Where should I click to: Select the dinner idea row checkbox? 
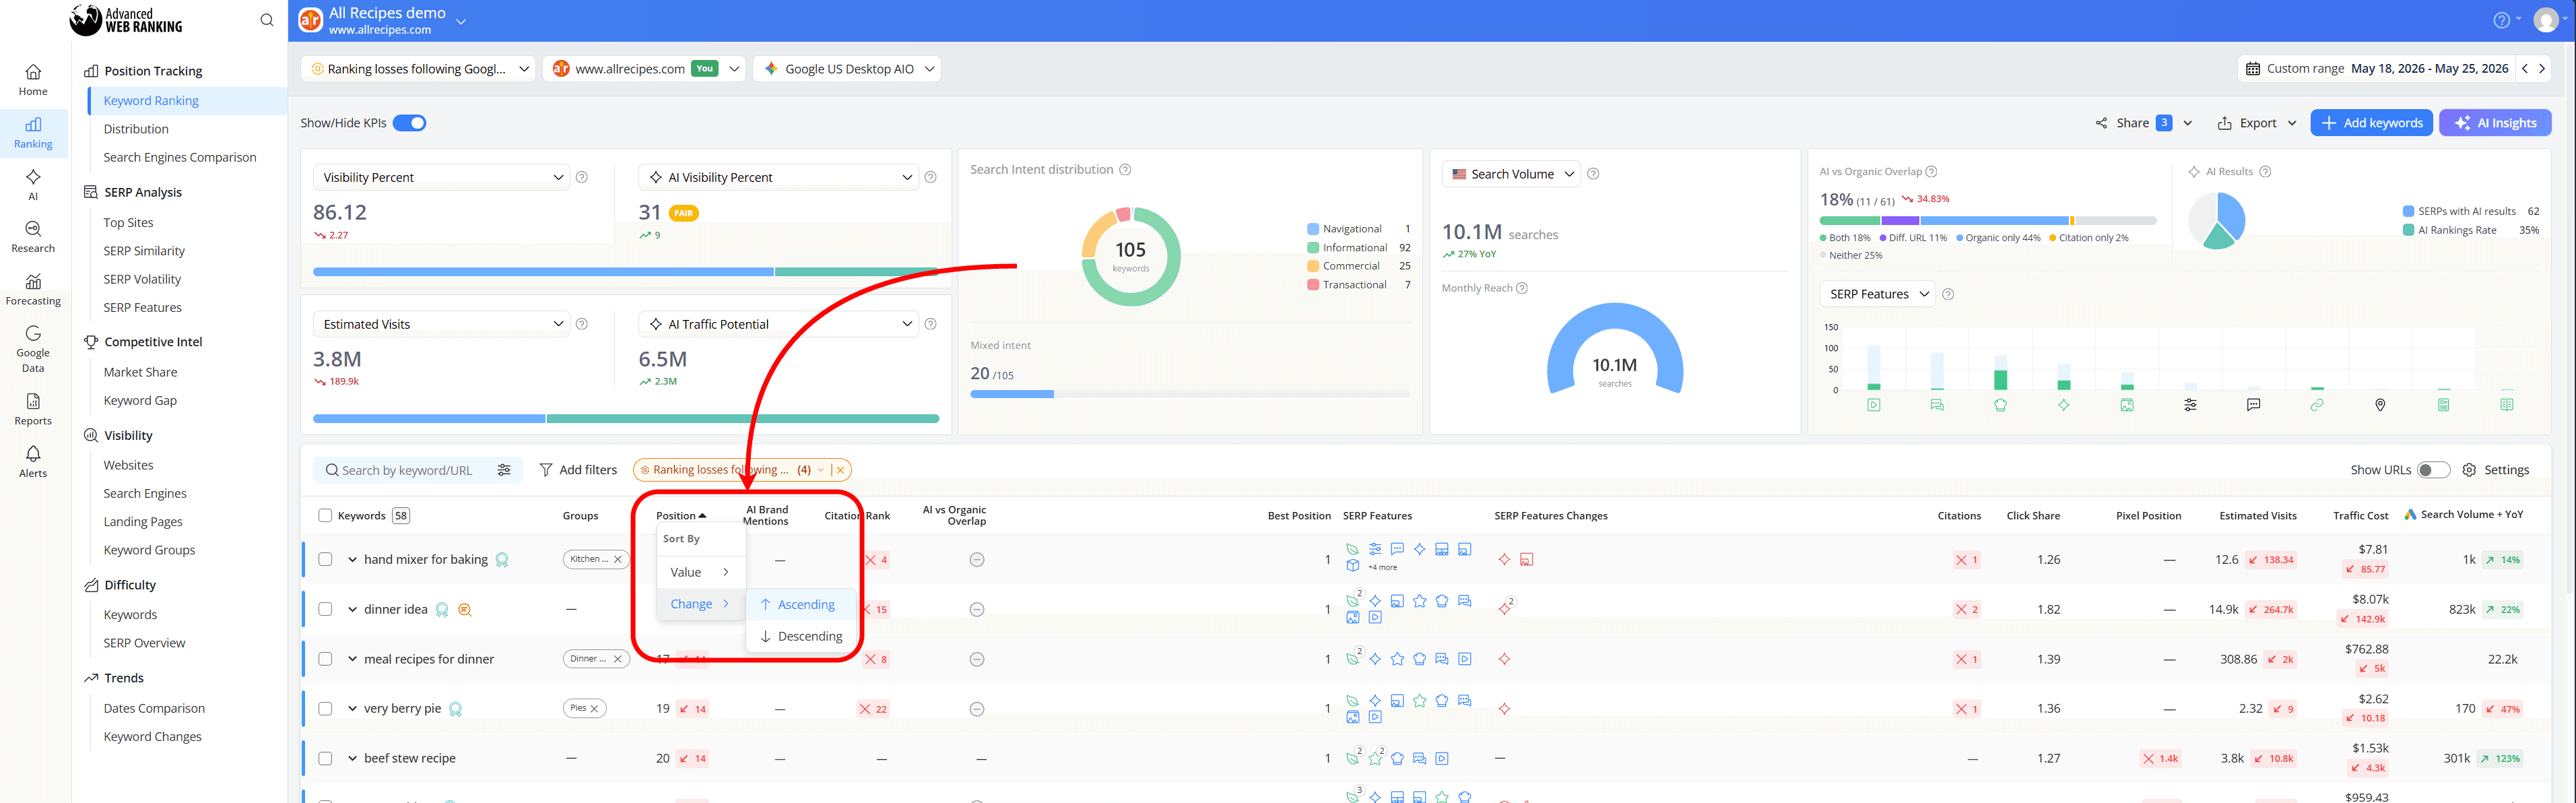(x=325, y=609)
